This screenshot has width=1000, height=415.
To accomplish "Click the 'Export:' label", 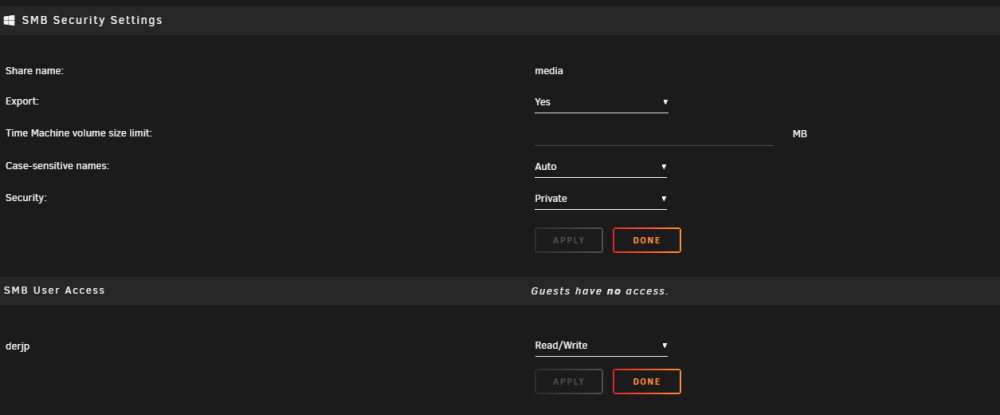I will (22, 102).
